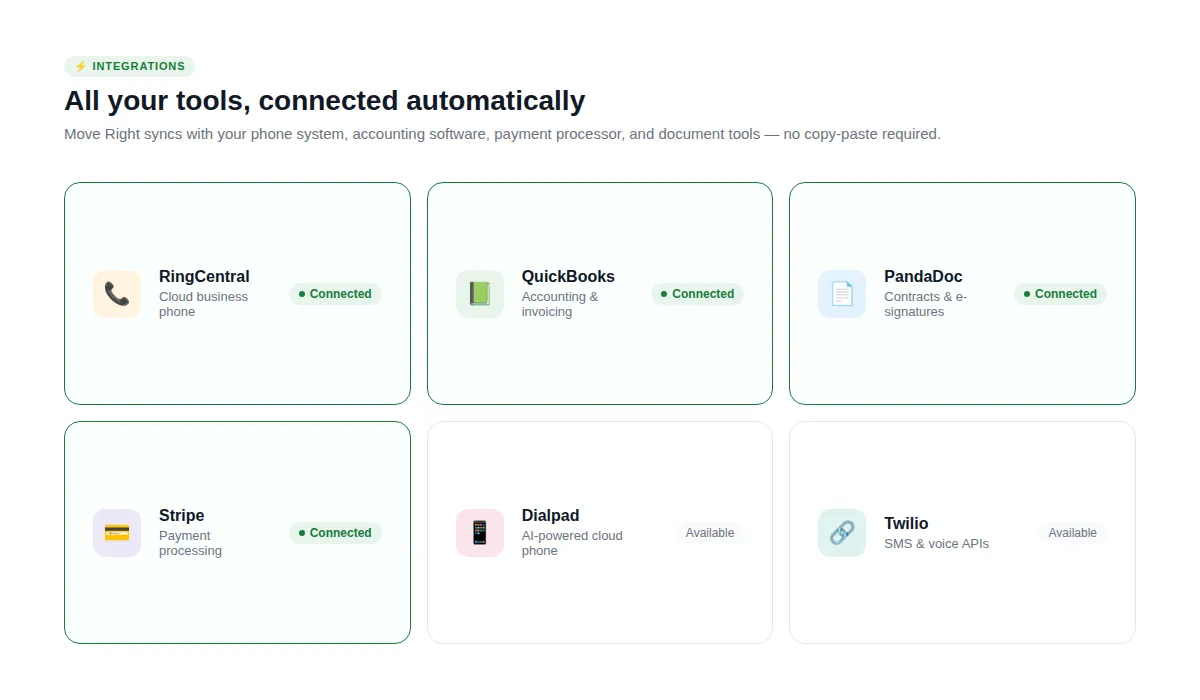Viewport: 1200px width, 700px height.
Task: Toggle PandaDoc's Connected indicator
Action: click(x=1060, y=294)
